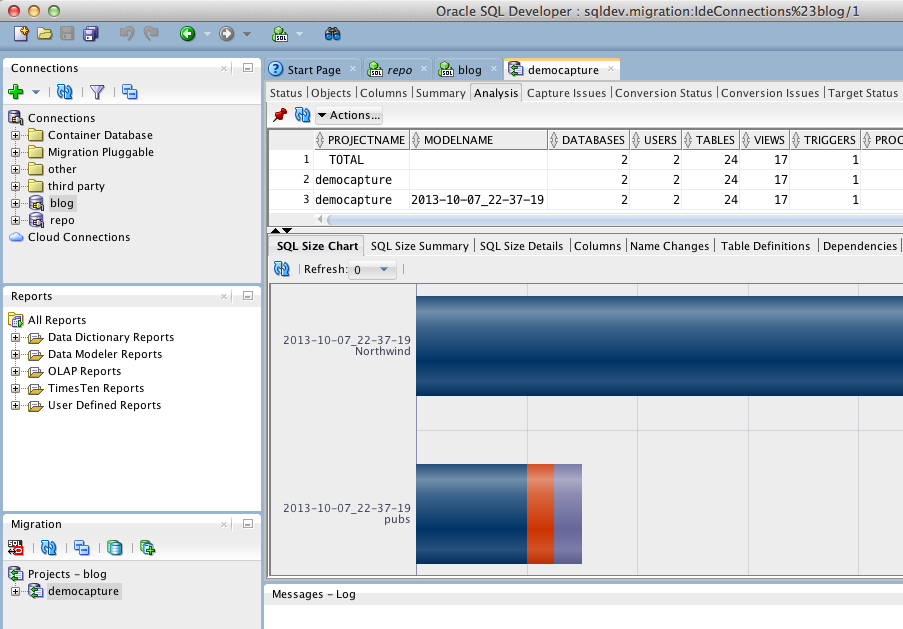Viewport: 903px width, 629px height.
Task: Pin the democapture report with red pin
Action: pos(280,115)
